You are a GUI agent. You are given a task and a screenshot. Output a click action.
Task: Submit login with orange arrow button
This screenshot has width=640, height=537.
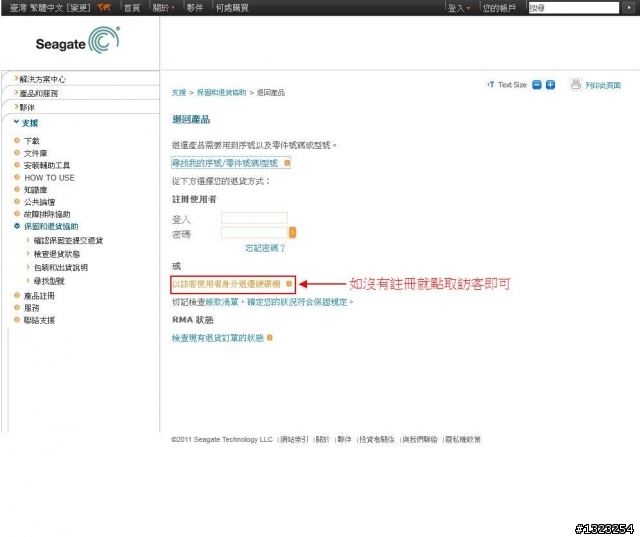(292, 233)
